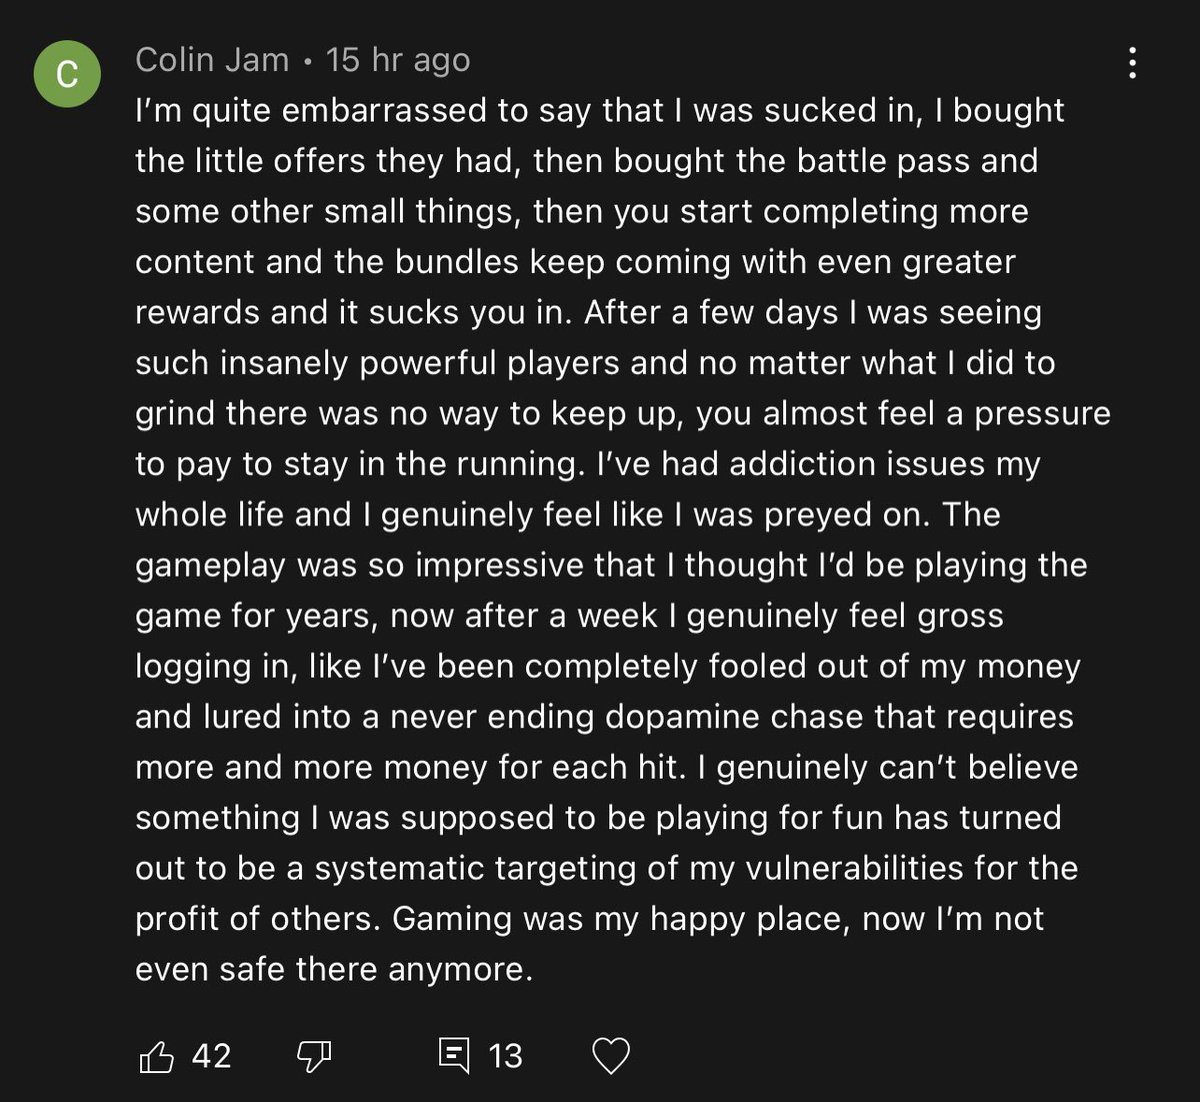This screenshot has height=1102, width=1200.
Task: Tap the heart icon under the comment
Action: (611, 1056)
